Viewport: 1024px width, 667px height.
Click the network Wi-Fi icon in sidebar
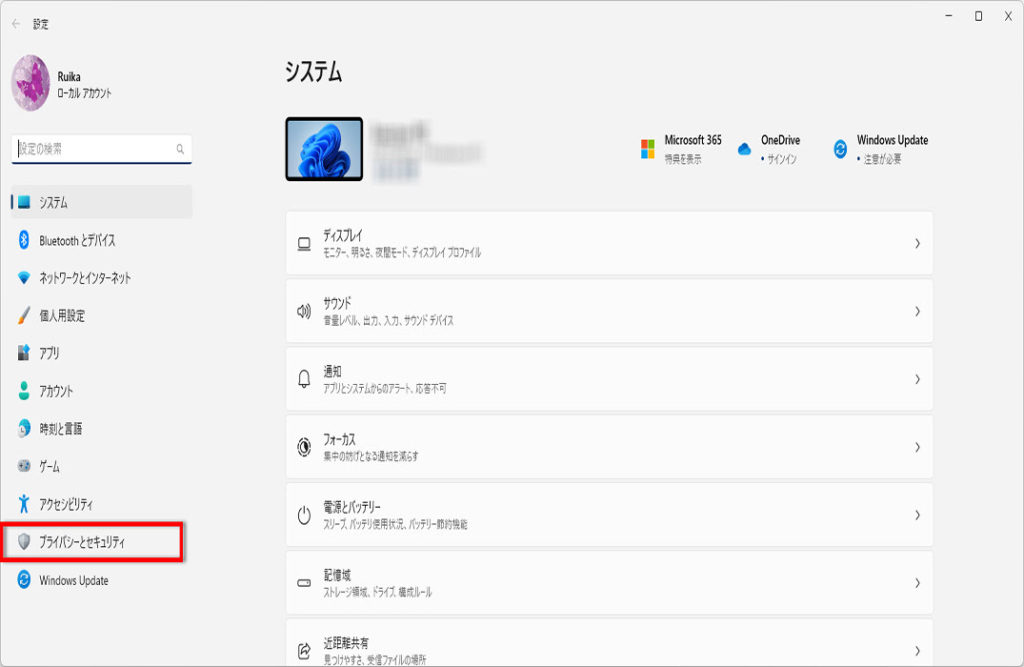click(x=24, y=278)
